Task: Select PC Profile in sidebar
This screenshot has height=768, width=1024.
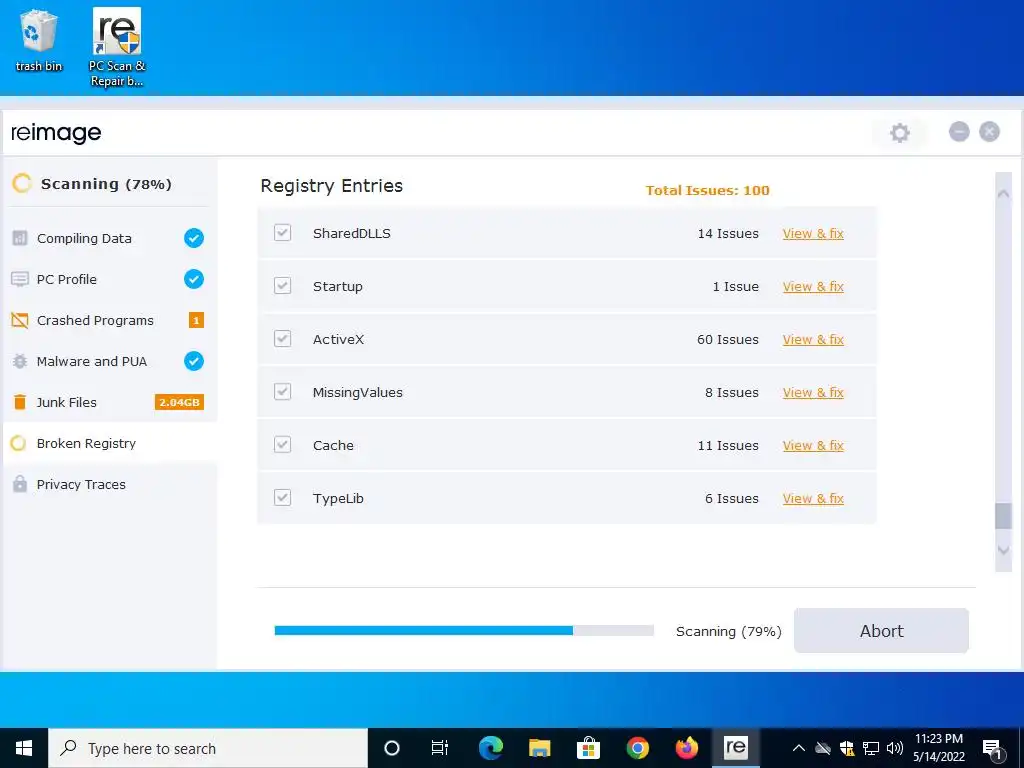Action: click(x=108, y=279)
